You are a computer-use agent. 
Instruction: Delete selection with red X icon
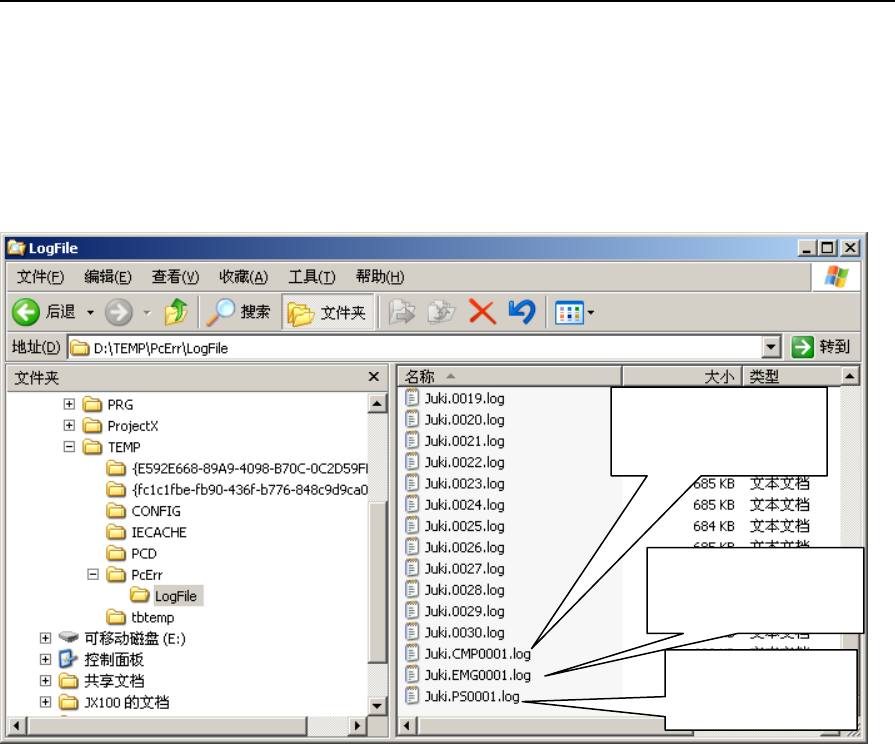click(482, 312)
